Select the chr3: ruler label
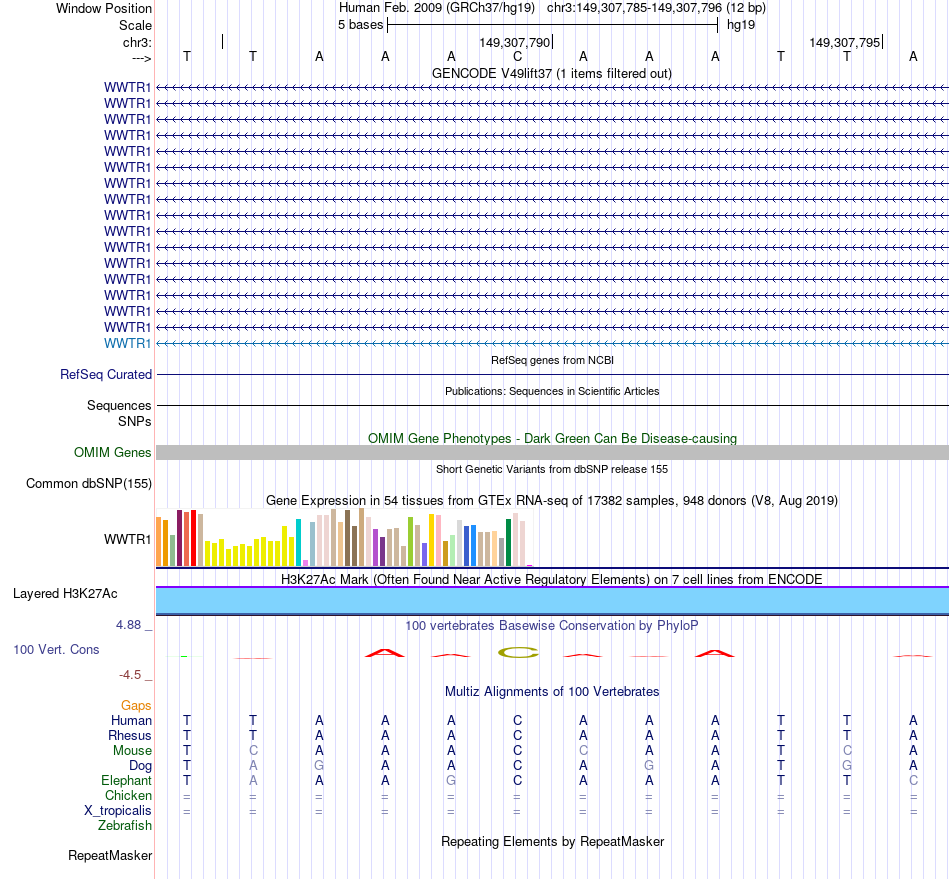Screen dimensions: 950x879 point(137,42)
